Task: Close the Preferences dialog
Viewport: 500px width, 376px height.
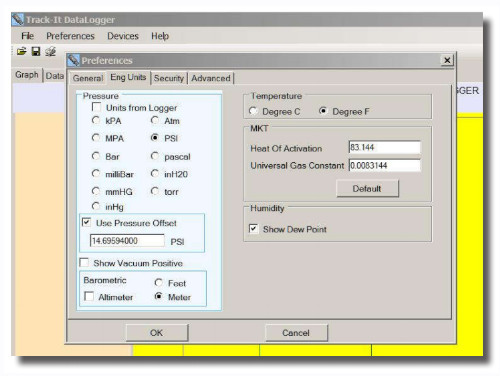Action: (447, 60)
